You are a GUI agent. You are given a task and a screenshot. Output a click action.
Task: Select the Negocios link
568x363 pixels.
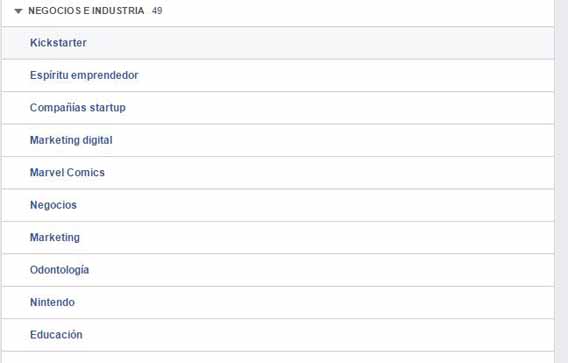click(x=53, y=205)
